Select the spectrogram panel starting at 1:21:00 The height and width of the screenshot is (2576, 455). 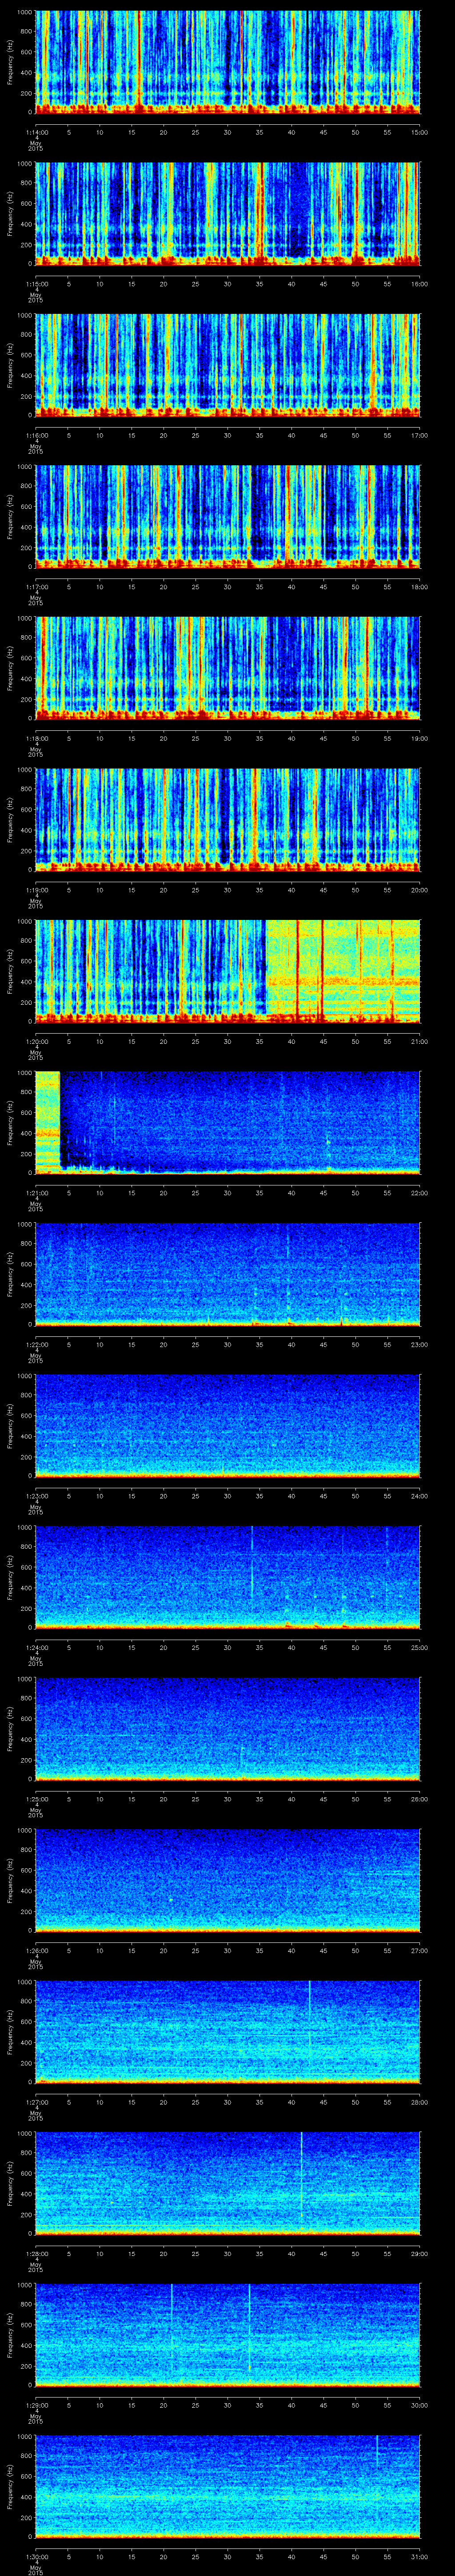[x=228, y=1122]
